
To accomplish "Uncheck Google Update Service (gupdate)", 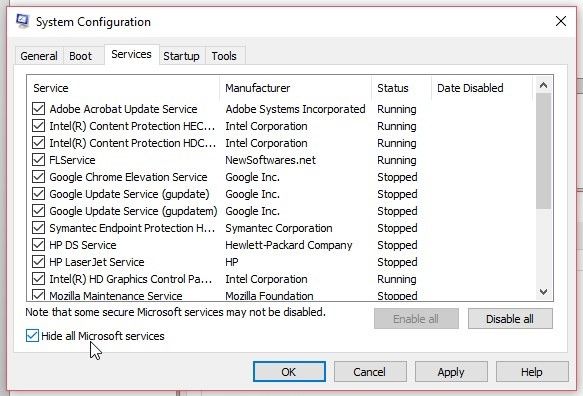I will [x=38, y=194].
